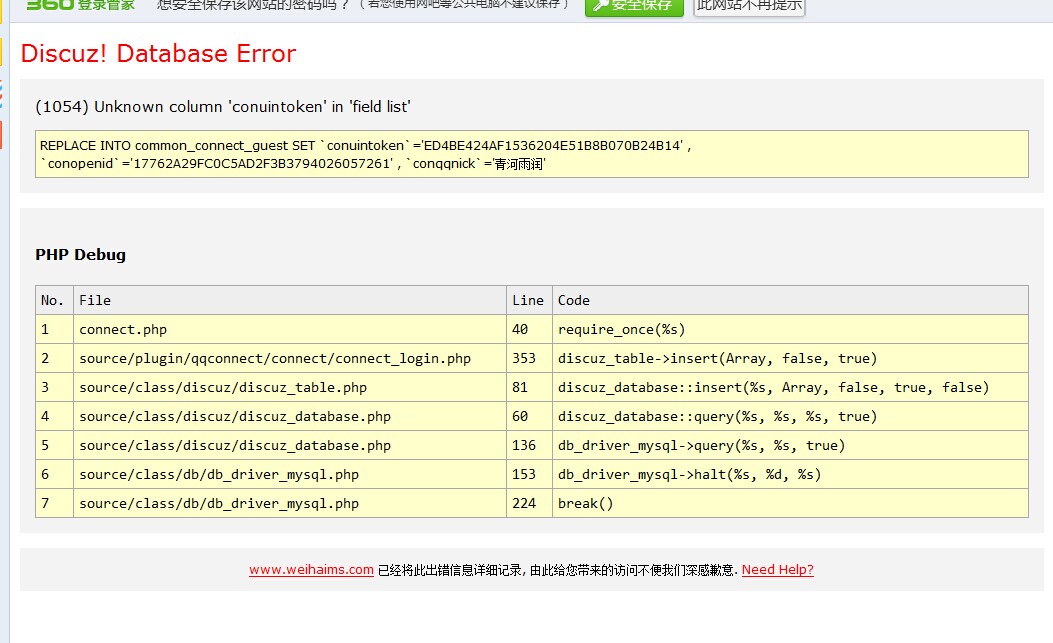Click the Discuz! Database Error heading

tap(158, 54)
